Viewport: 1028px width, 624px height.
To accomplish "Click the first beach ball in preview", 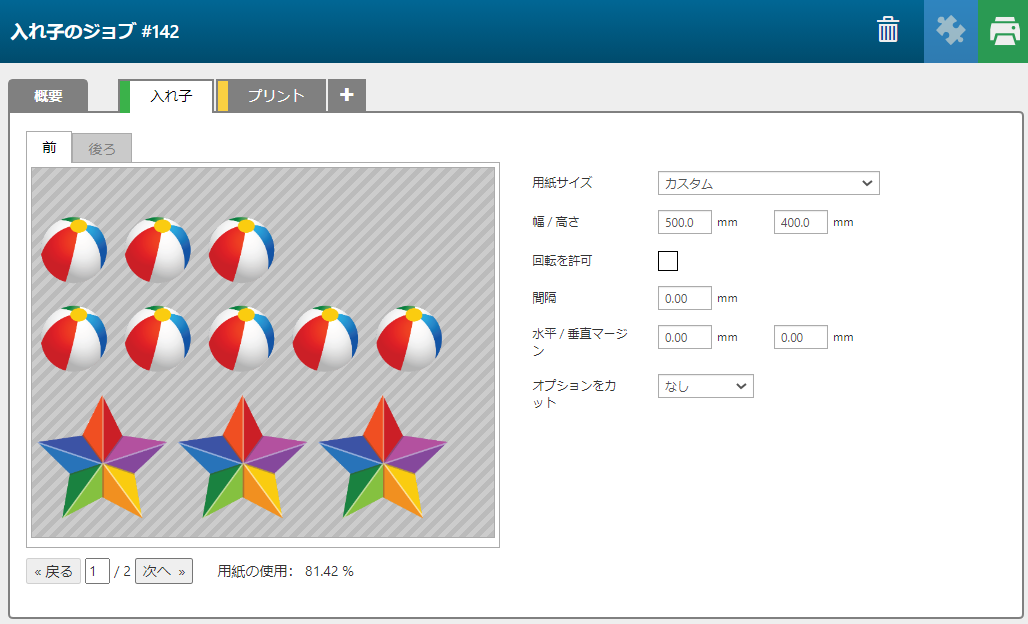I will [x=74, y=250].
